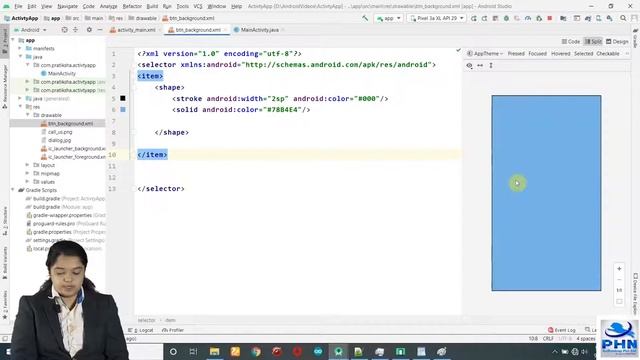Open the File menu
The height and width of the screenshot is (360, 640).
[x=18, y=6]
